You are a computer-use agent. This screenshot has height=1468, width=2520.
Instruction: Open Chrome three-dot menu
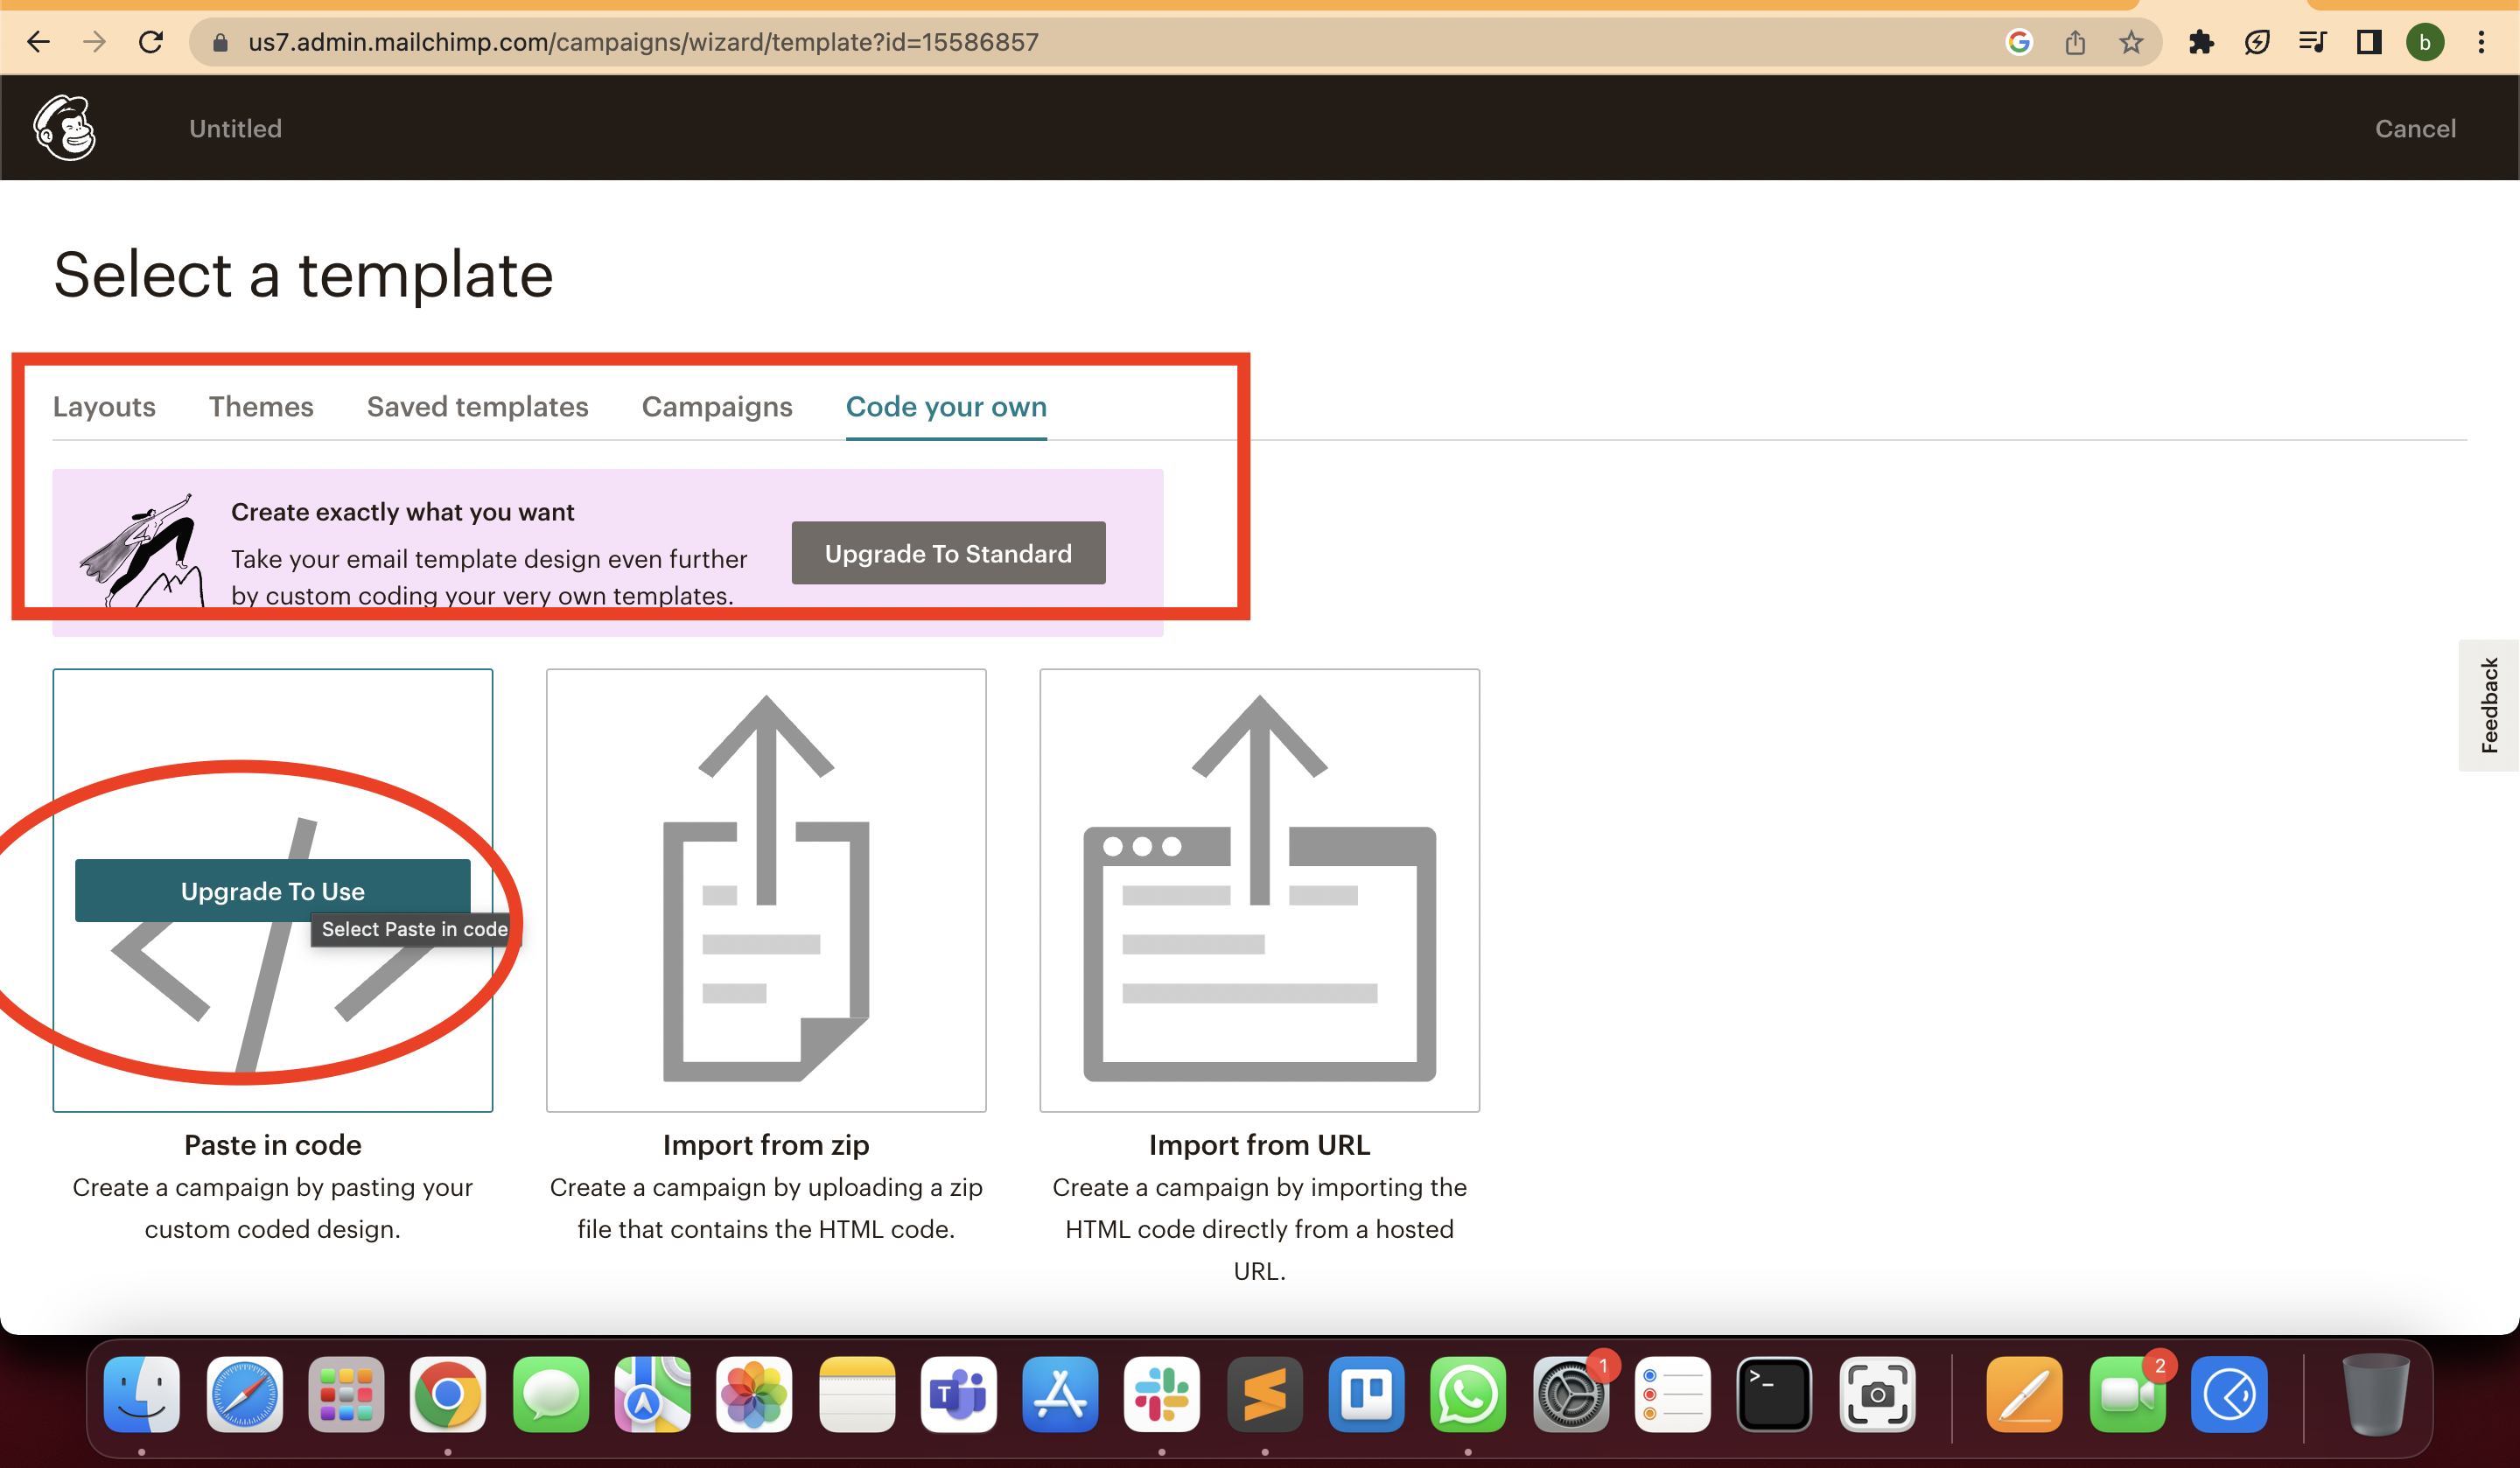pyautogui.click(x=2481, y=42)
